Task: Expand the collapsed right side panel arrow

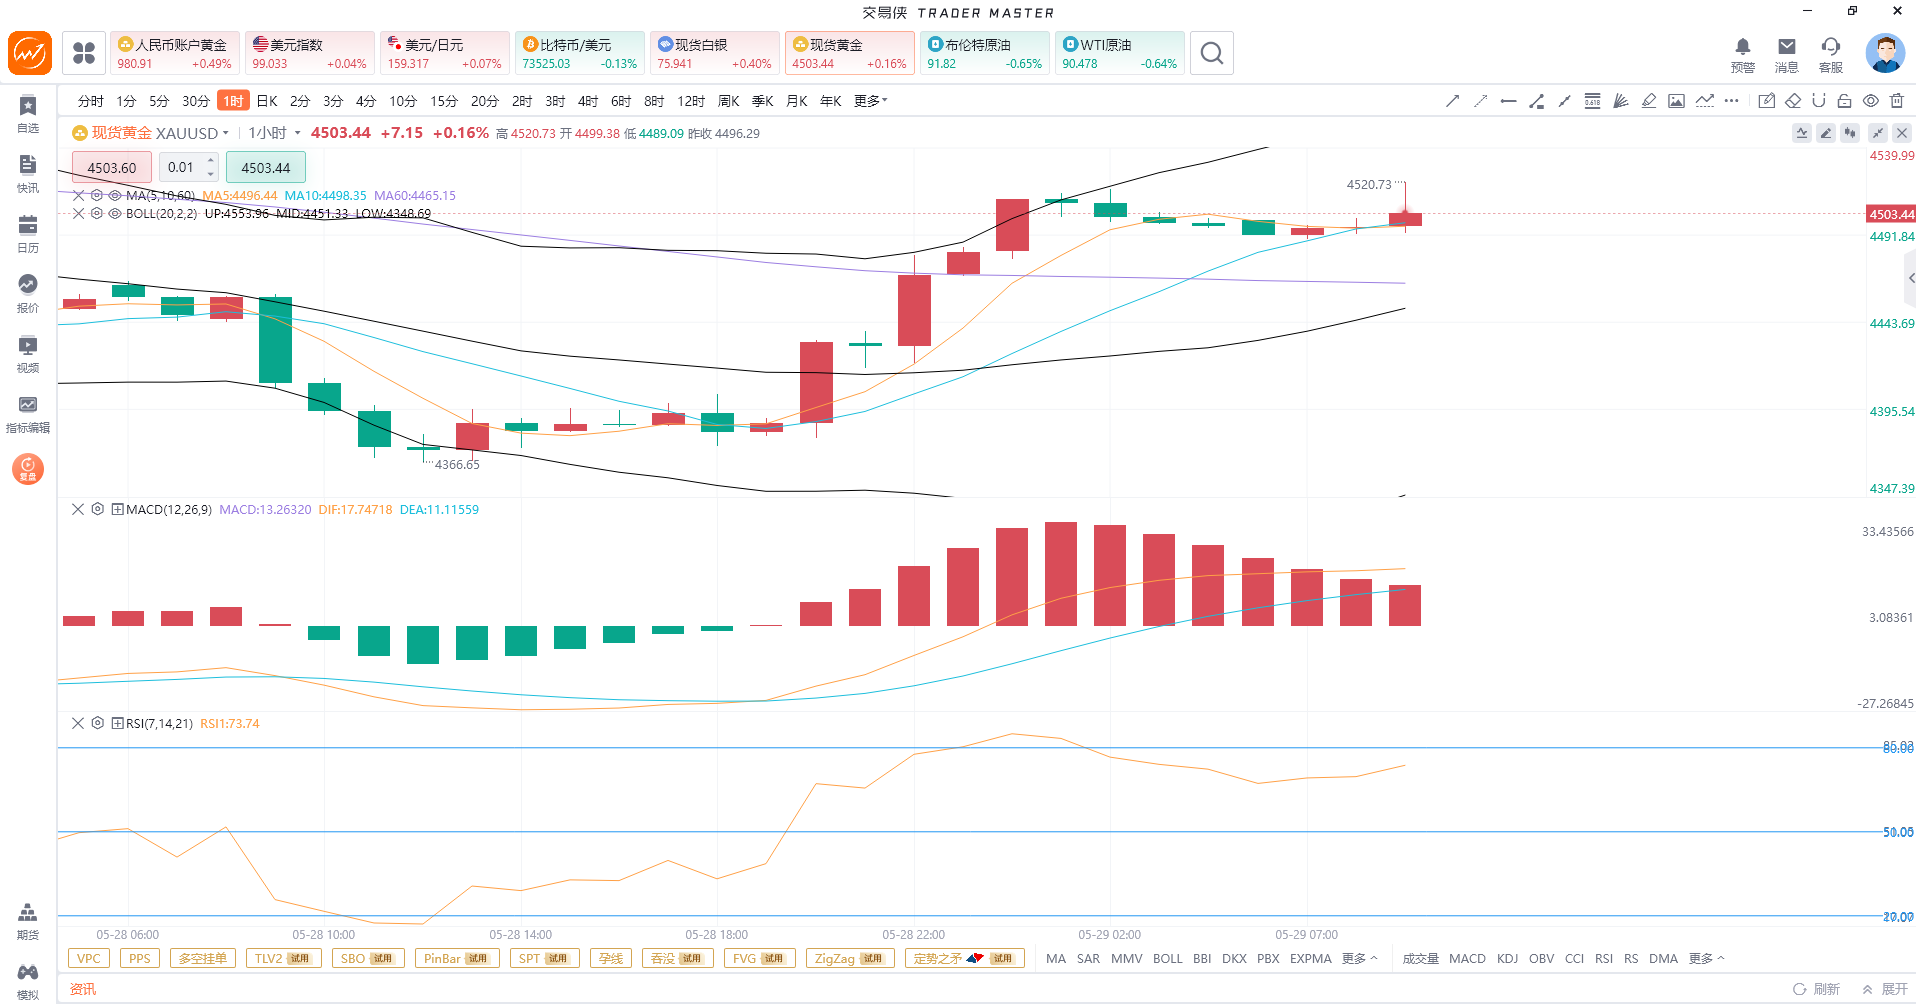Action: pyautogui.click(x=1910, y=278)
